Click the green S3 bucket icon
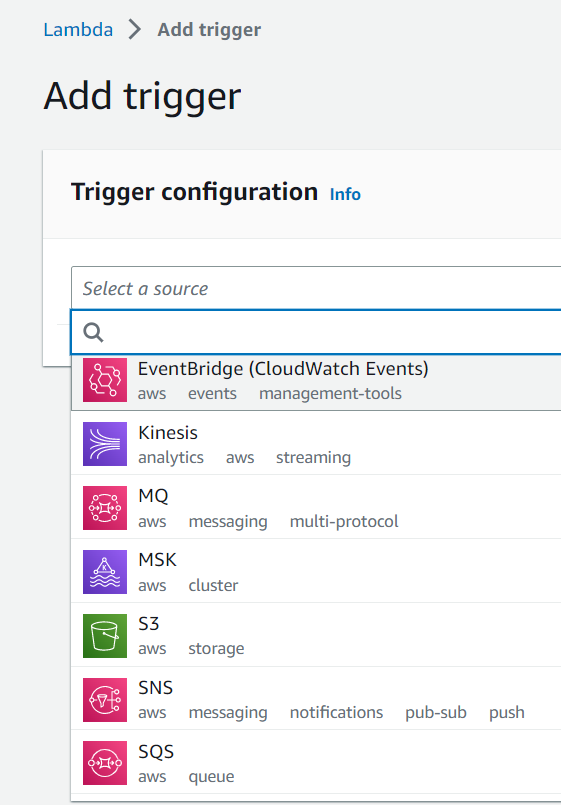Viewport: 561px width, 805px height. tap(105, 636)
